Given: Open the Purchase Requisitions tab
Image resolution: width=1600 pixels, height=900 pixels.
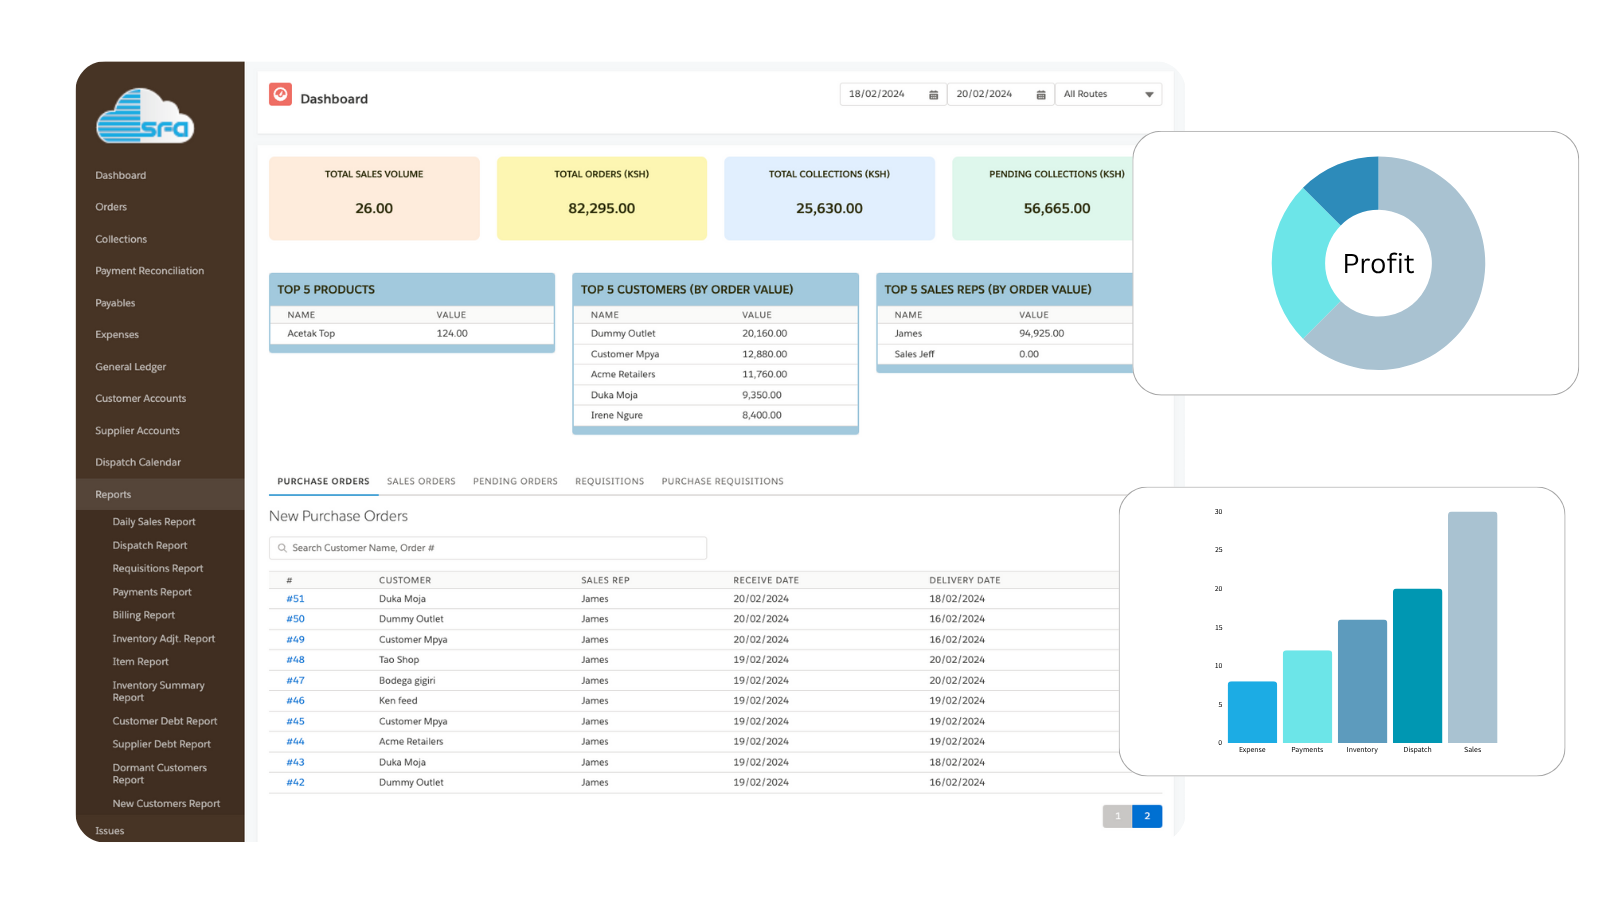Looking at the screenshot, I should (722, 481).
